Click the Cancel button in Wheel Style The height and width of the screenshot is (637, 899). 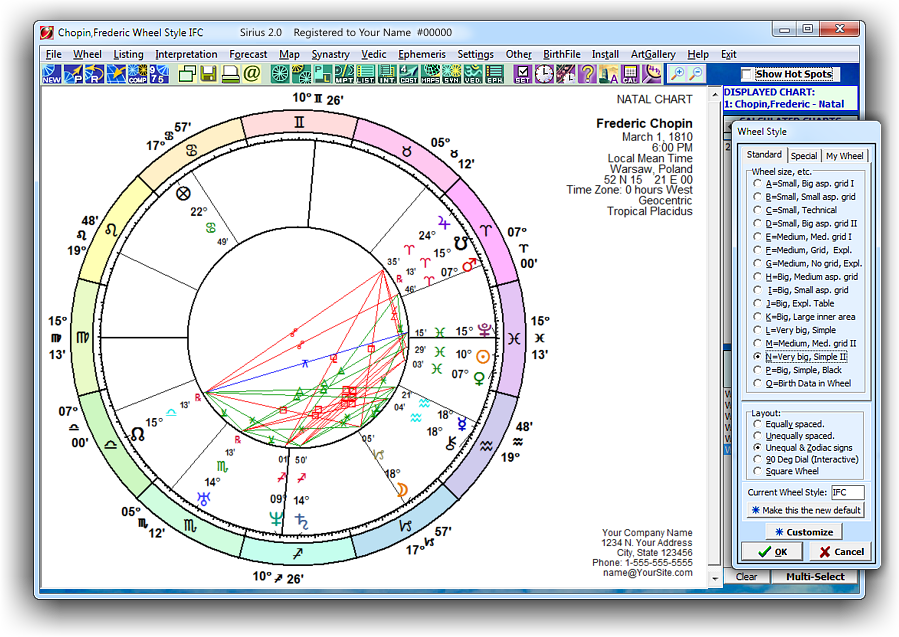tap(841, 552)
